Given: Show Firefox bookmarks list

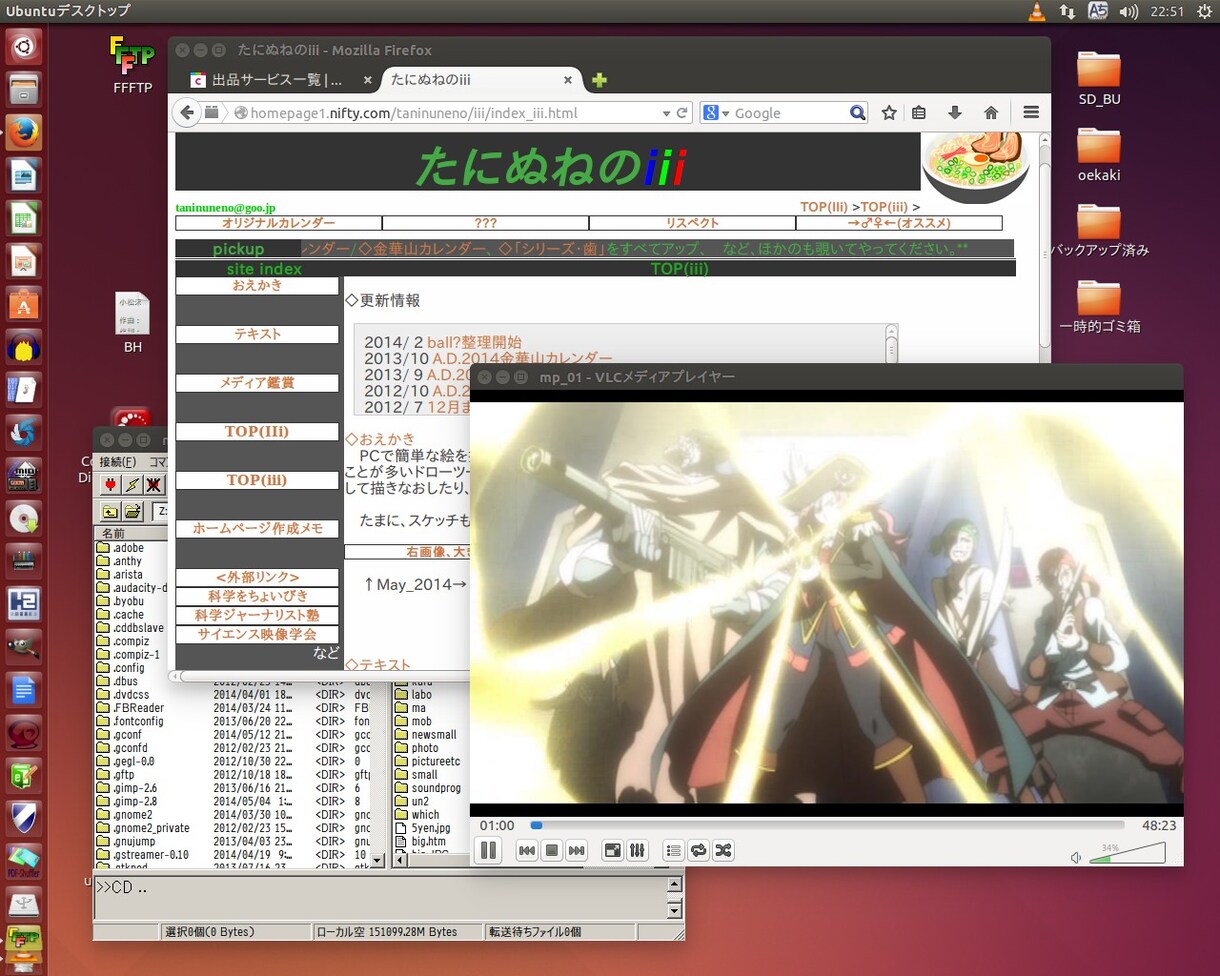Looking at the screenshot, I should pyautogui.click(x=919, y=113).
